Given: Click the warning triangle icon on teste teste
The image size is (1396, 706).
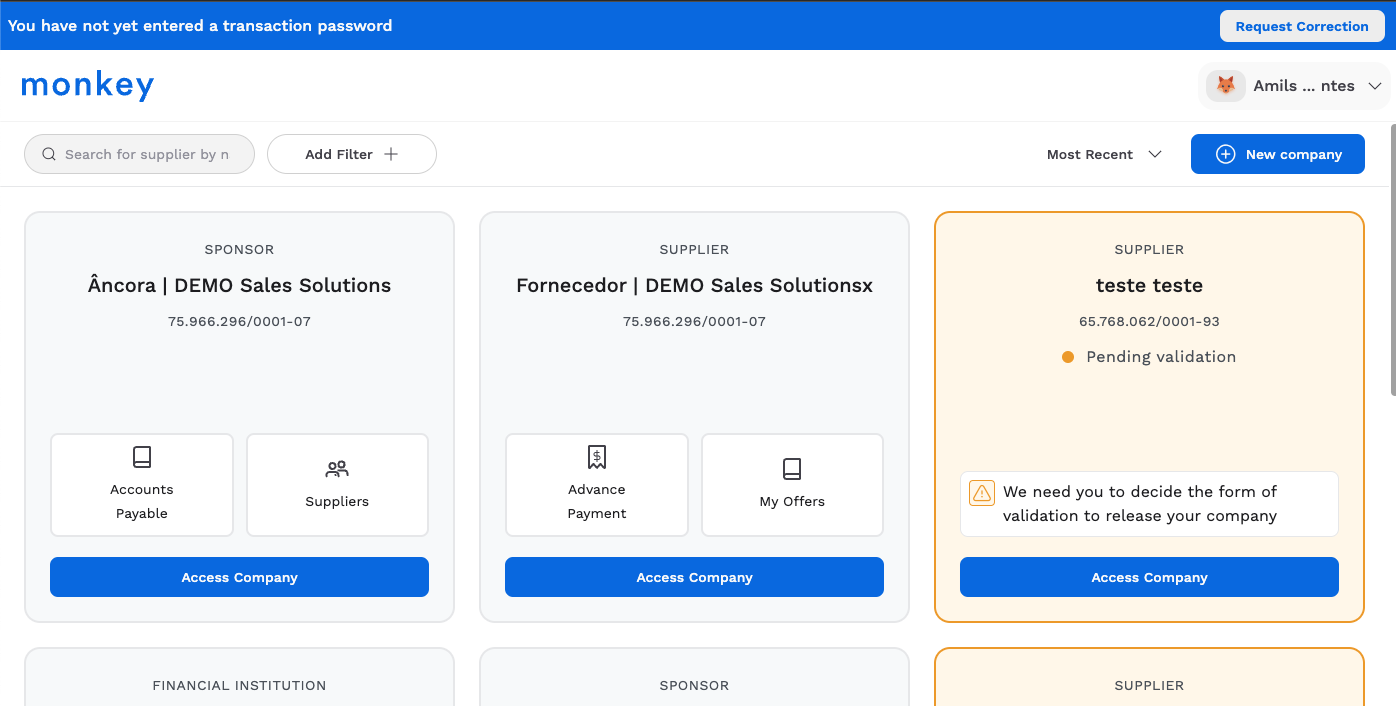Looking at the screenshot, I should coord(982,493).
